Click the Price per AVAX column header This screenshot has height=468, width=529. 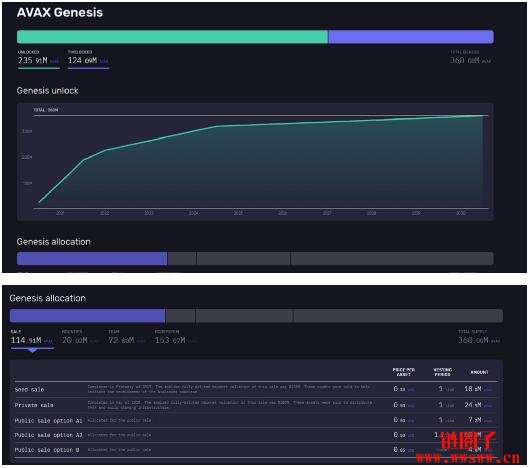(x=403, y=372)
